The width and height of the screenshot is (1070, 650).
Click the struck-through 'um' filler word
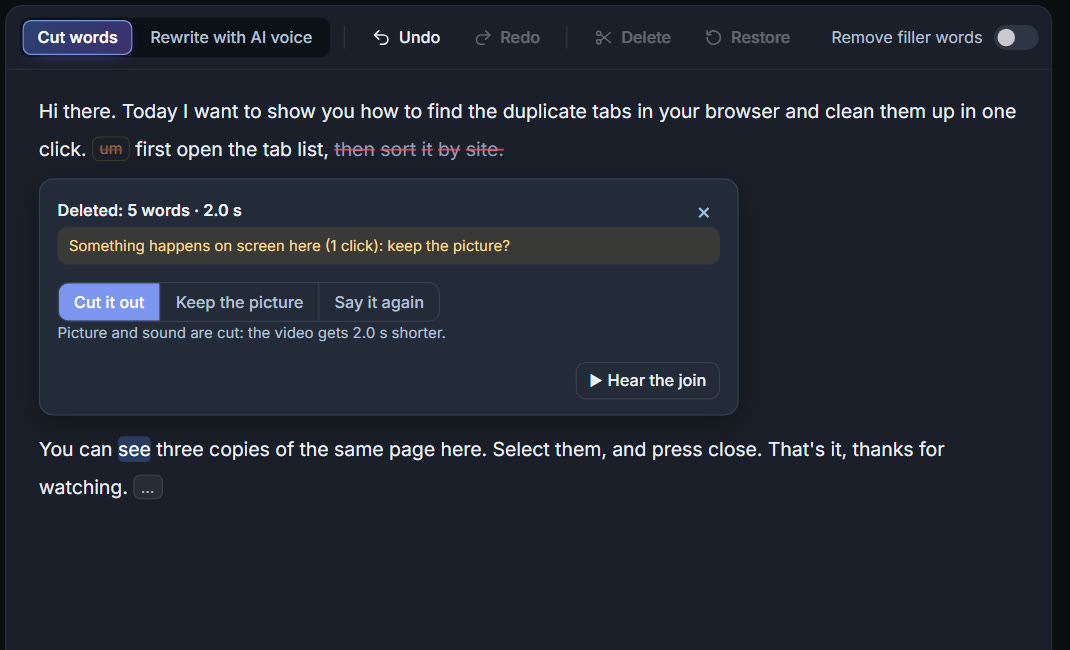click(x=111, y=149)
